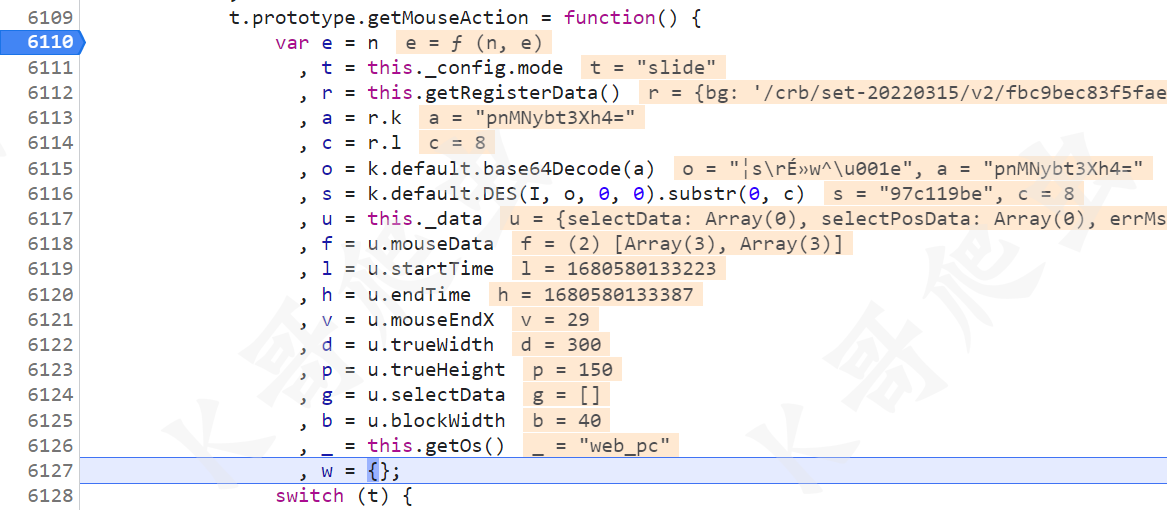Viewport: 1167px width, 510px height.
Task: Click u.startTime on line 6119
Action: click(430, 269)
